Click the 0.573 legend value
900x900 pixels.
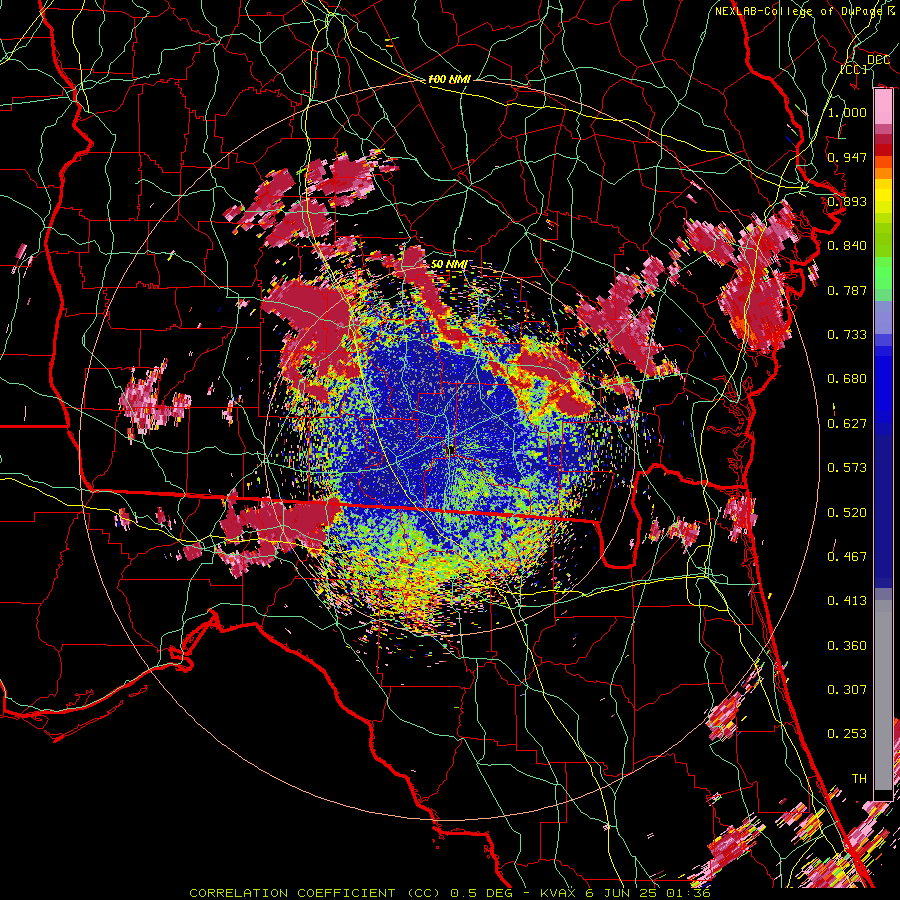847,468
